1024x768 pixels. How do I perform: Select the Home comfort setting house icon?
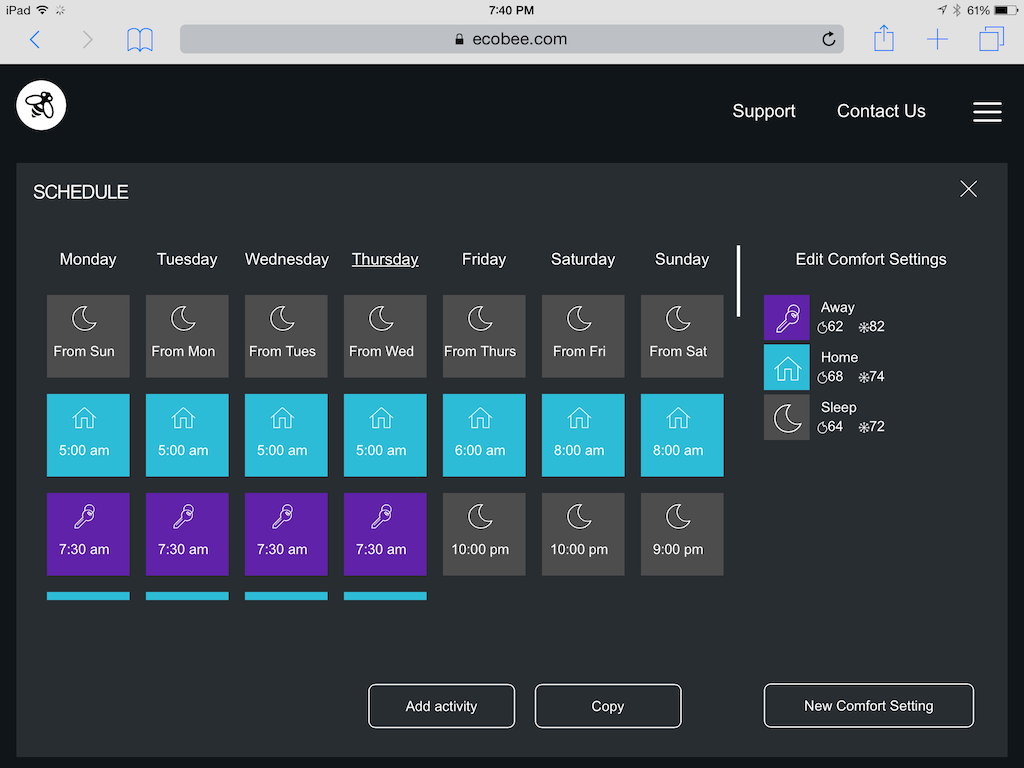point(786,367)
